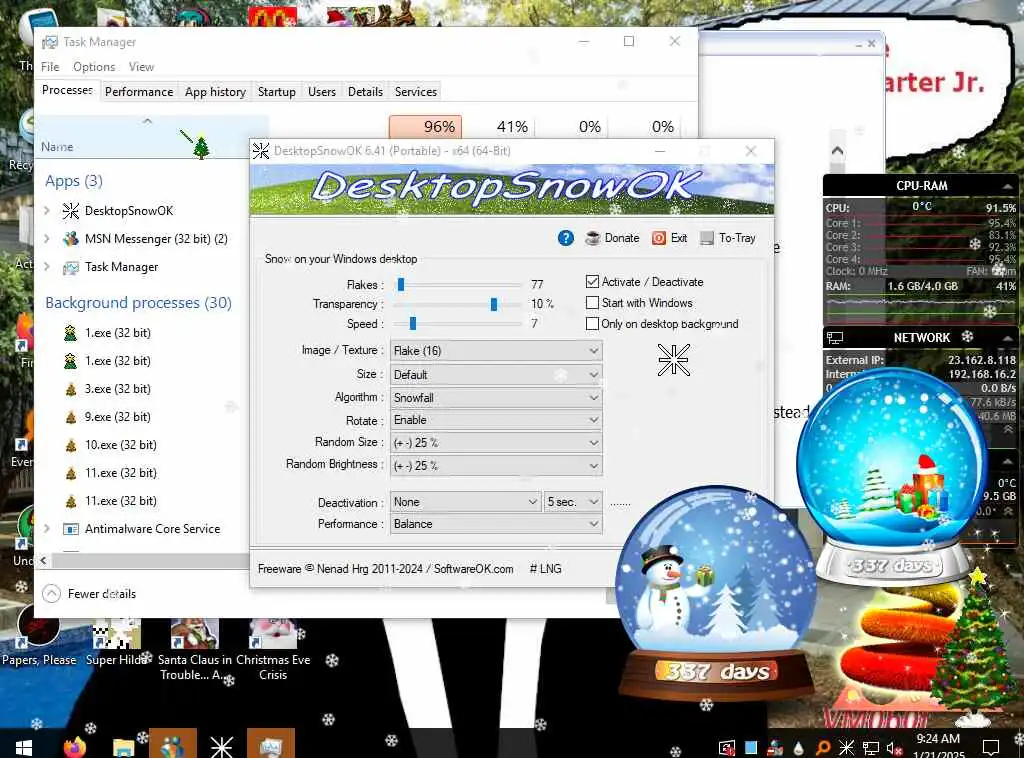
Task: Click the Donate coffee cup icon
Action: (592, 238)
